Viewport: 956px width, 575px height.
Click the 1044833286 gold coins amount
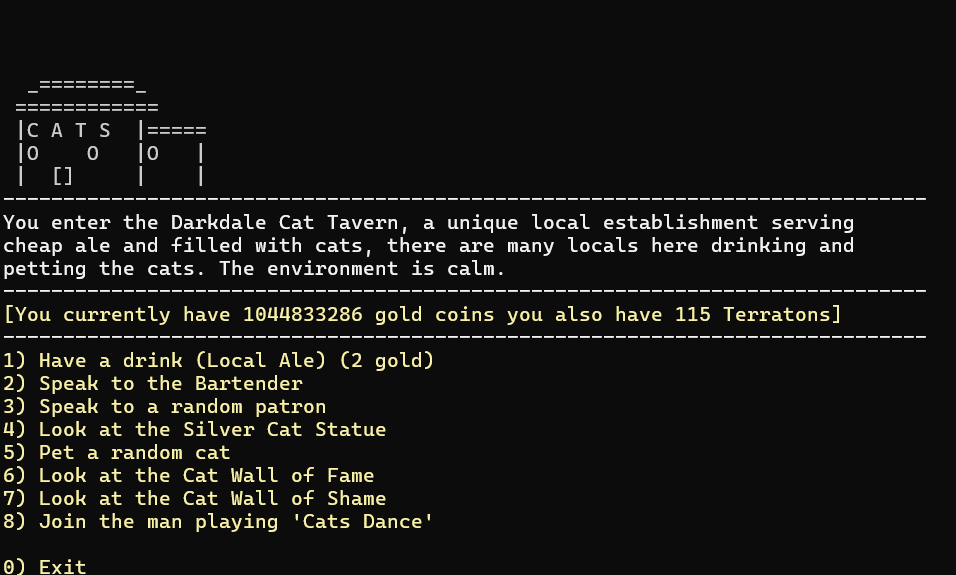(x=302, y=315)
